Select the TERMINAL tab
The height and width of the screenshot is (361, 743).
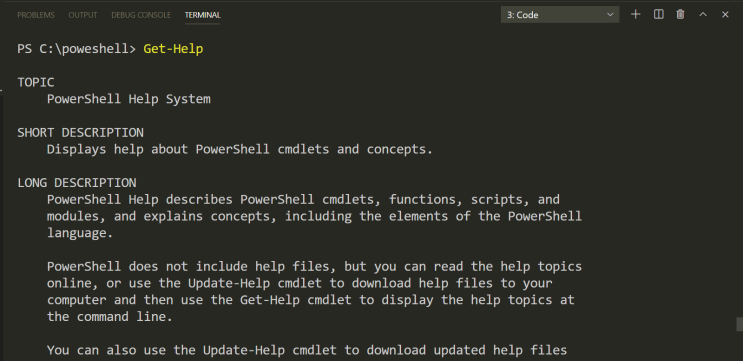(203, 15)
